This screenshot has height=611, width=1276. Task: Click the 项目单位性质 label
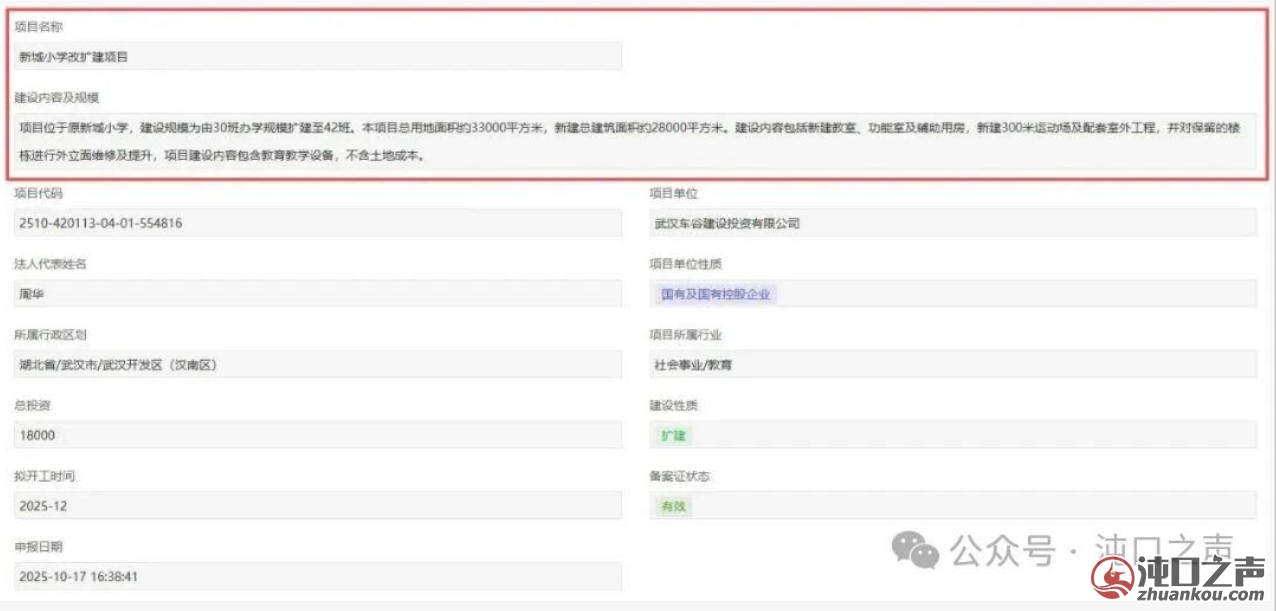pos(685,264)
